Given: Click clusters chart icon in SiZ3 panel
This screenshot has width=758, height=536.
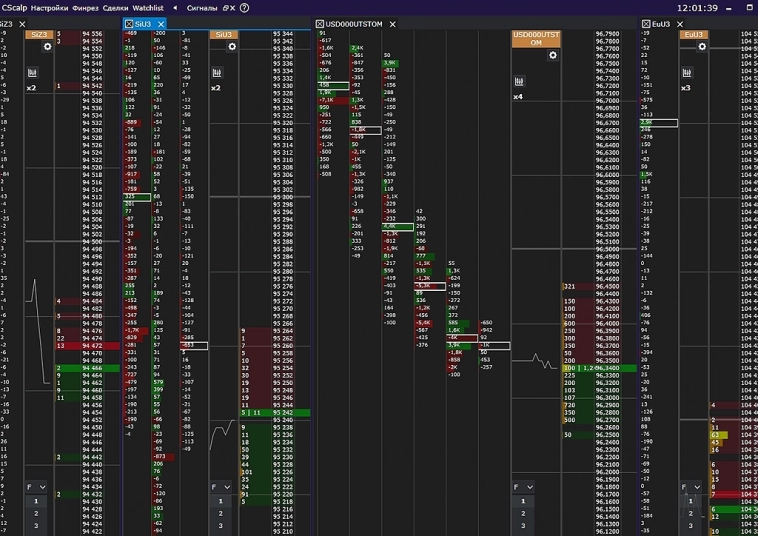Looking at the screenshot, I should pyautogui.click(x=32, y=73).
